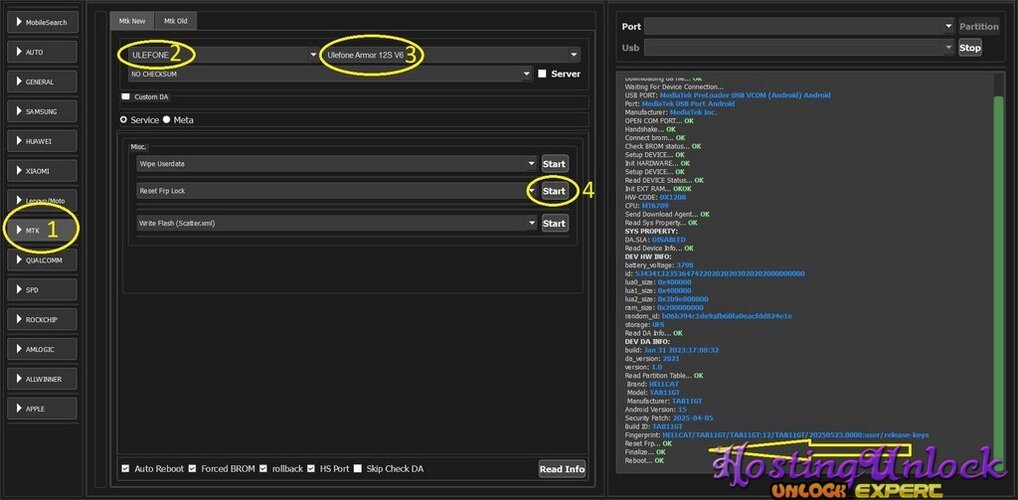Expand the Write Flash (Scatter.xml) dropdown
This screenshot has width=1018, height=500.
(337, 223)
